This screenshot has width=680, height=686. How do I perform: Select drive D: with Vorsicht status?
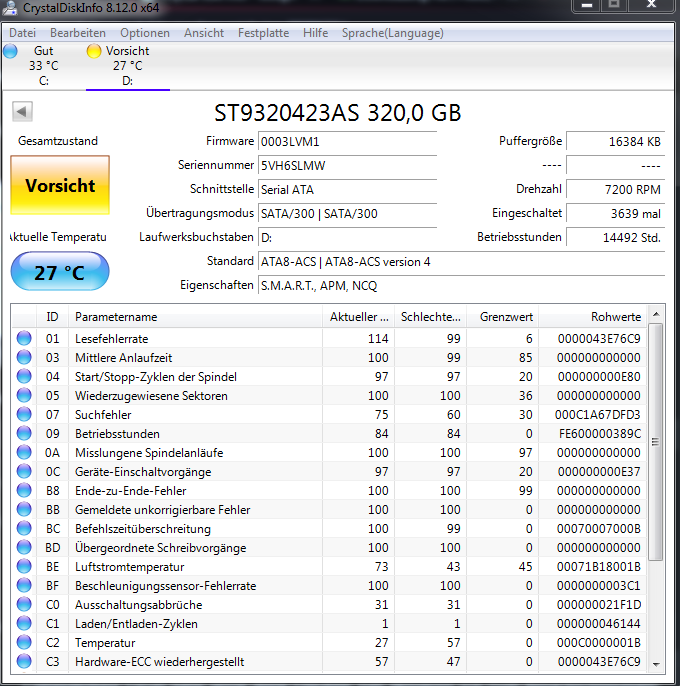pos(128,66)
